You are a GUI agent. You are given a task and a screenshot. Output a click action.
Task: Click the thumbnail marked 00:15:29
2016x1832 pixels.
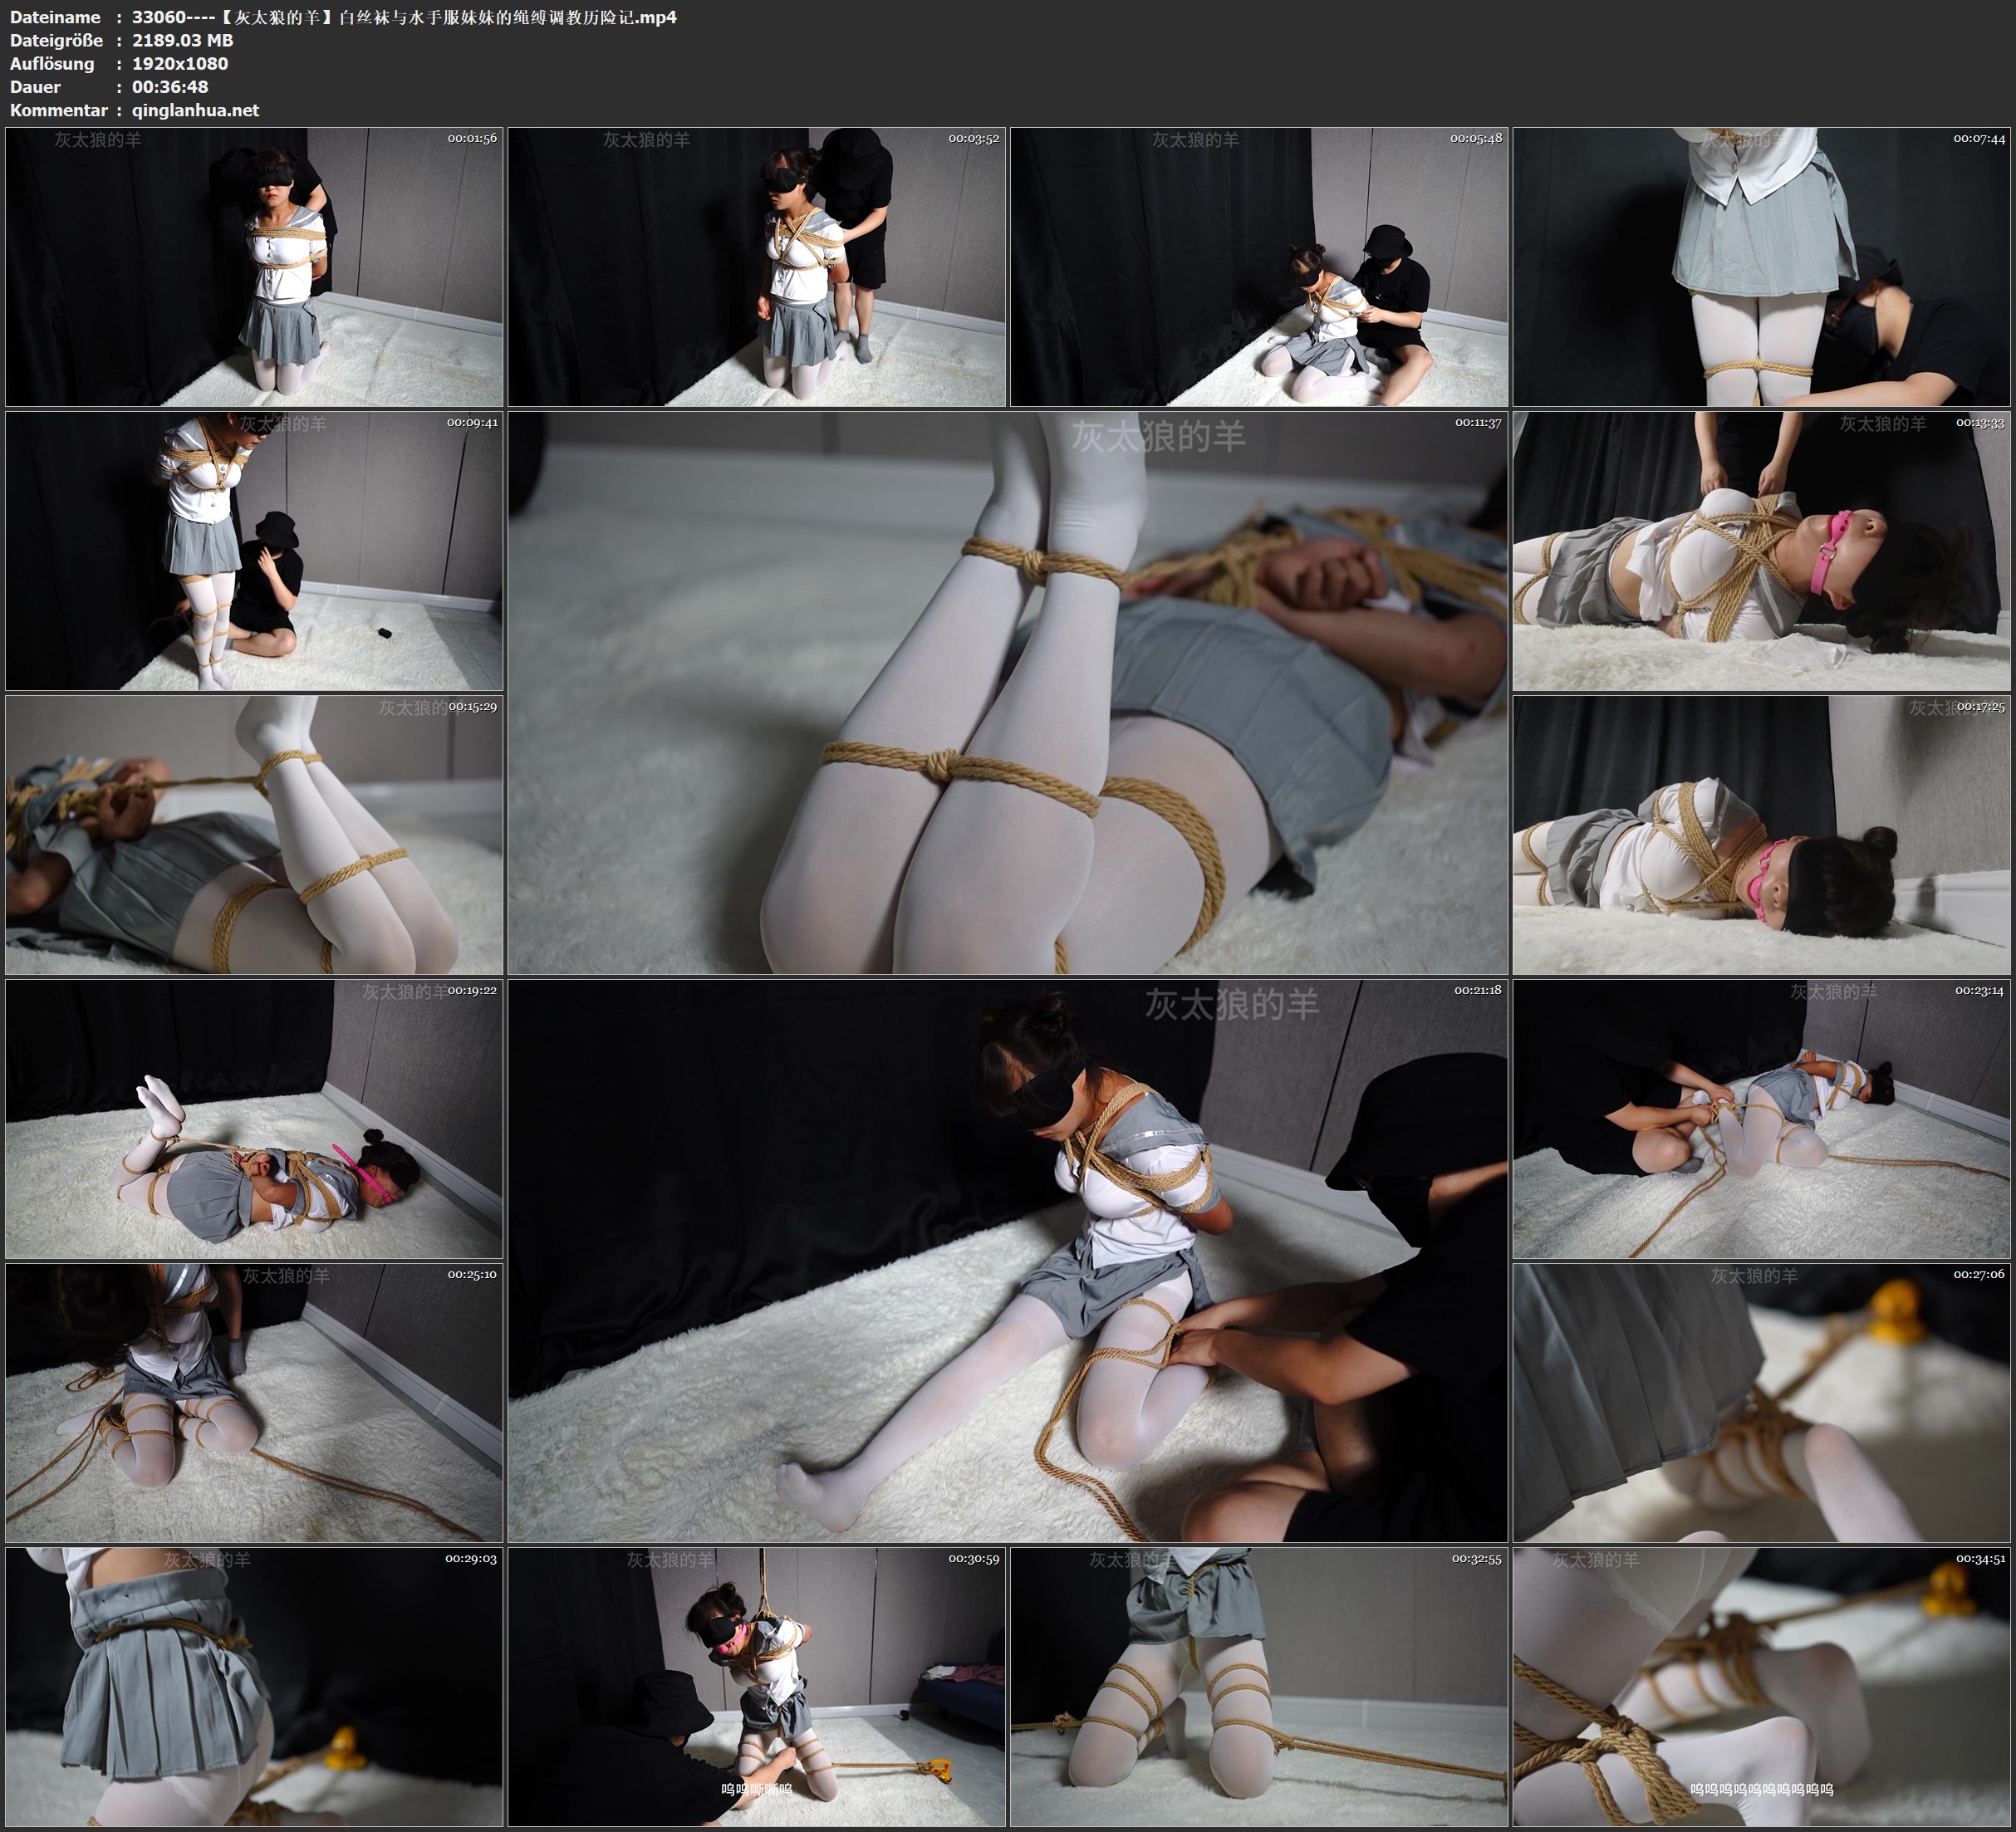tap(254, 835)
